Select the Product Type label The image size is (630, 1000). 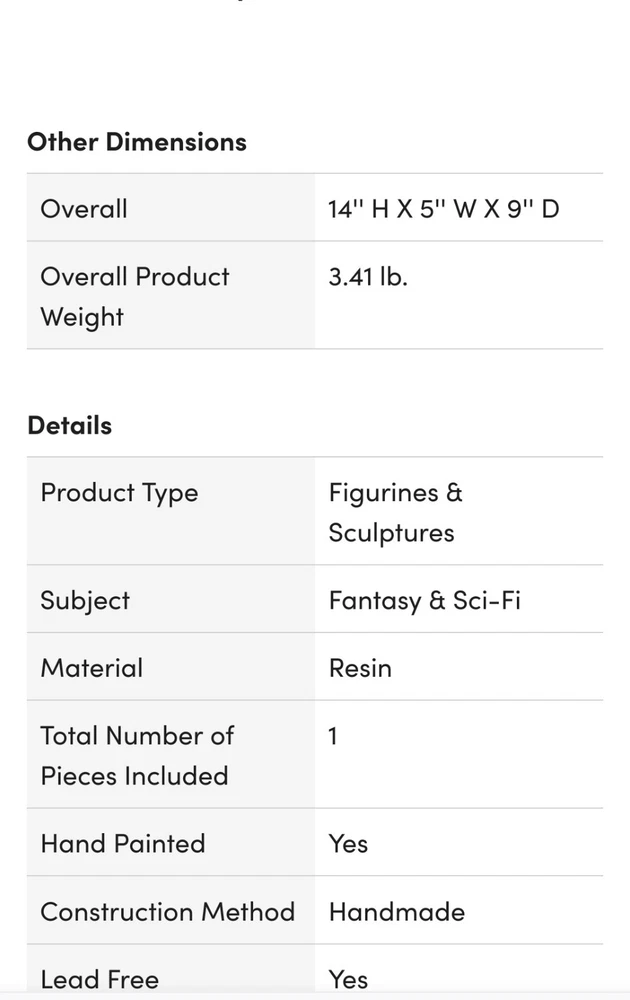[x=119, y=493]
